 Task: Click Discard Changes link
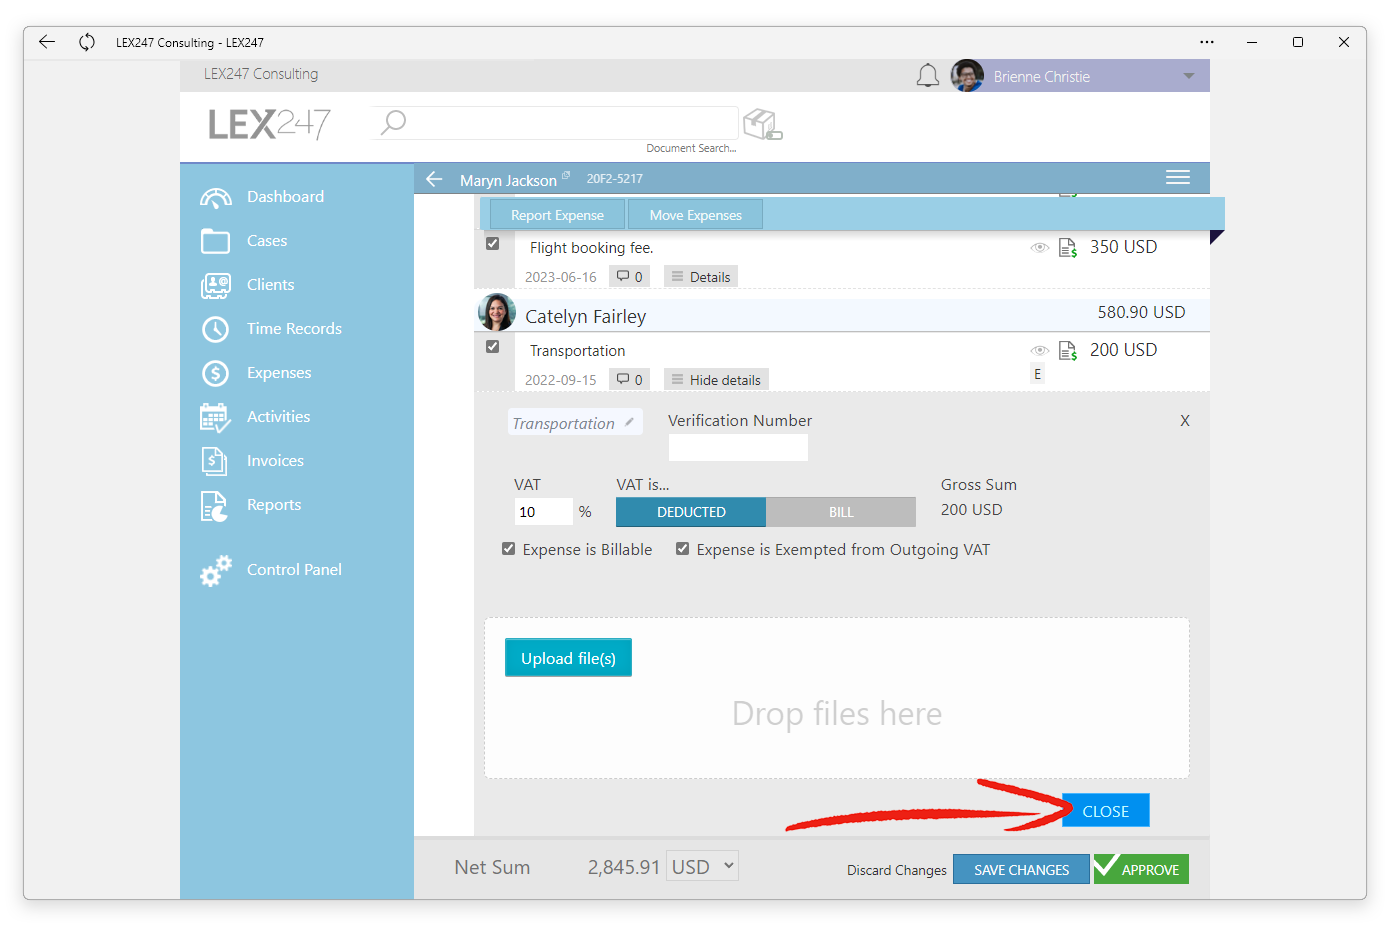coord(897,870)
